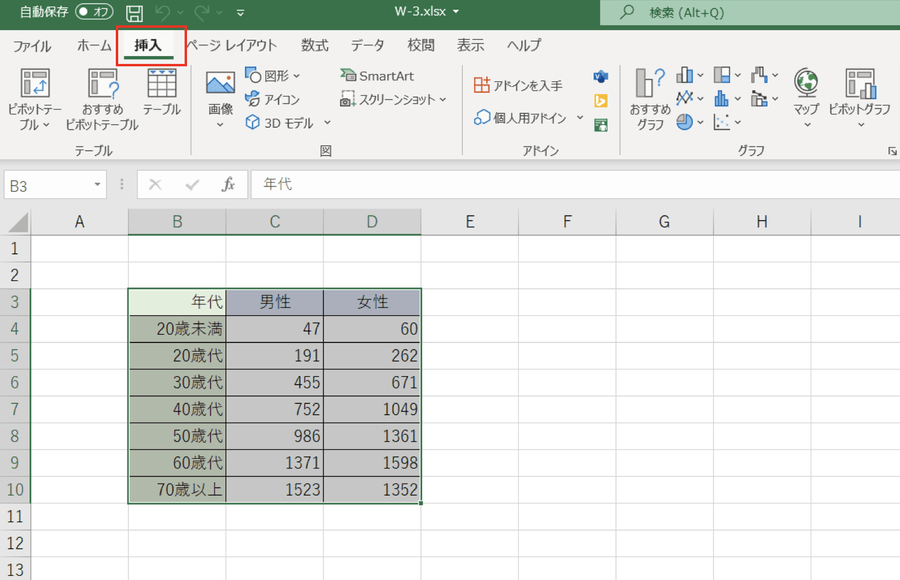Open the グラフ group dialog launcher
The image size is (900, 580).
coord(890,151)
